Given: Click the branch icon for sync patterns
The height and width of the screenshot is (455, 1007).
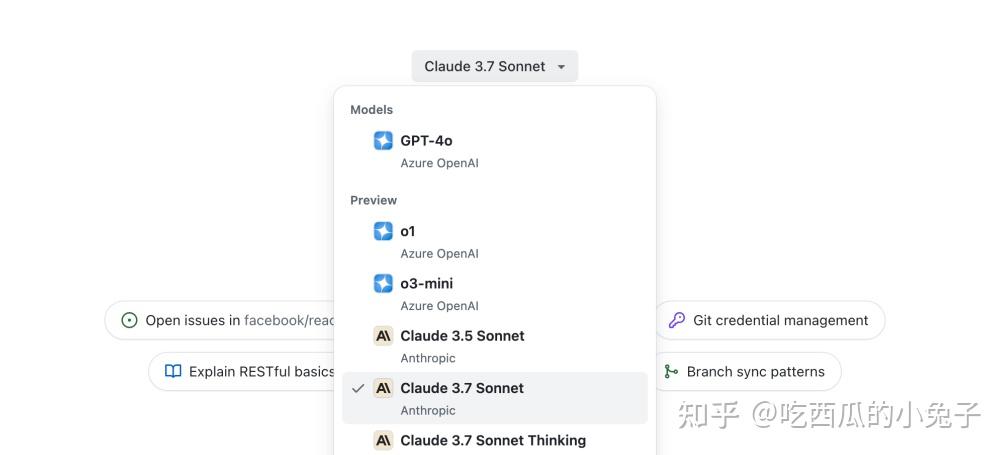Looking at the screenshot, I should (671, 372).
